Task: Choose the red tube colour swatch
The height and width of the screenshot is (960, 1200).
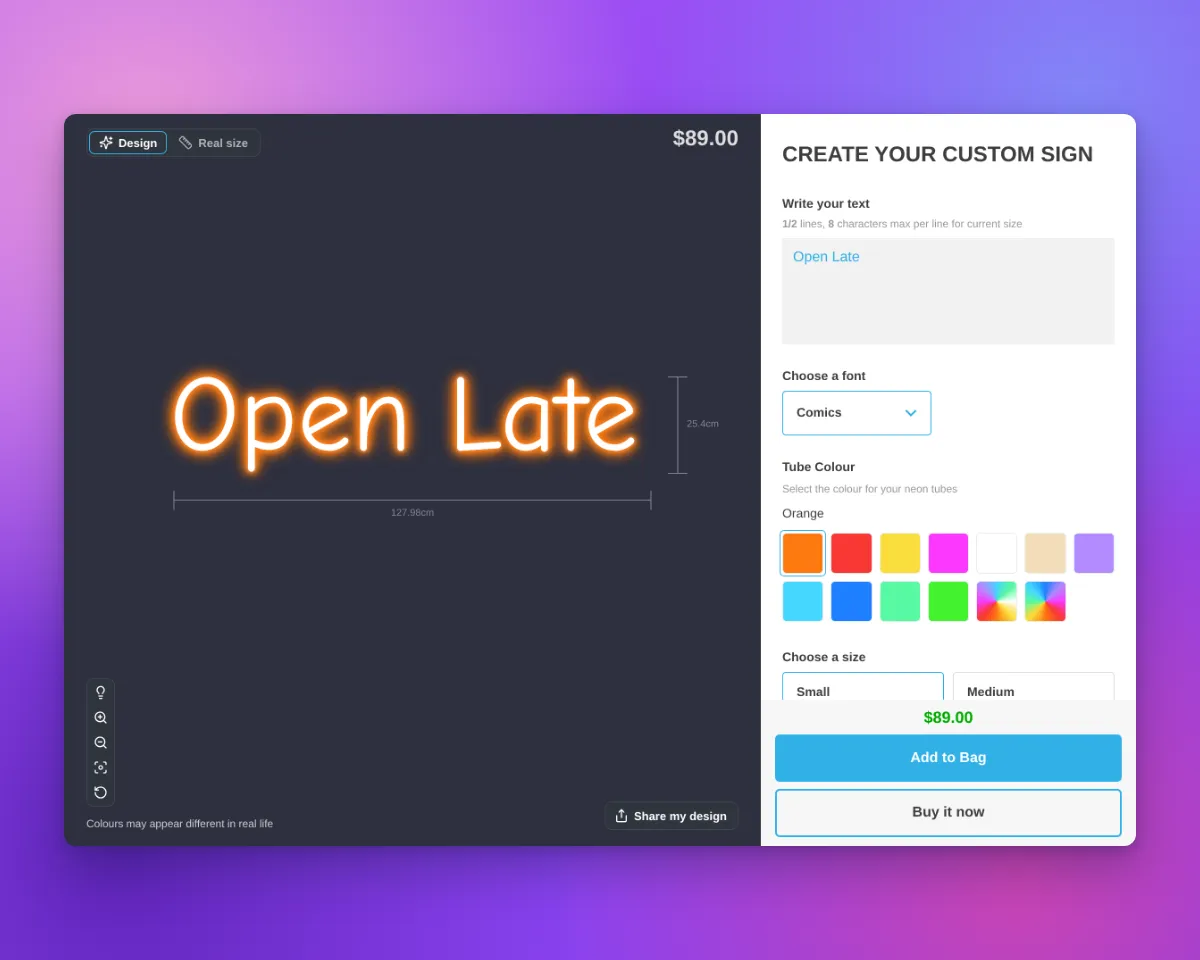Action: 851,553
